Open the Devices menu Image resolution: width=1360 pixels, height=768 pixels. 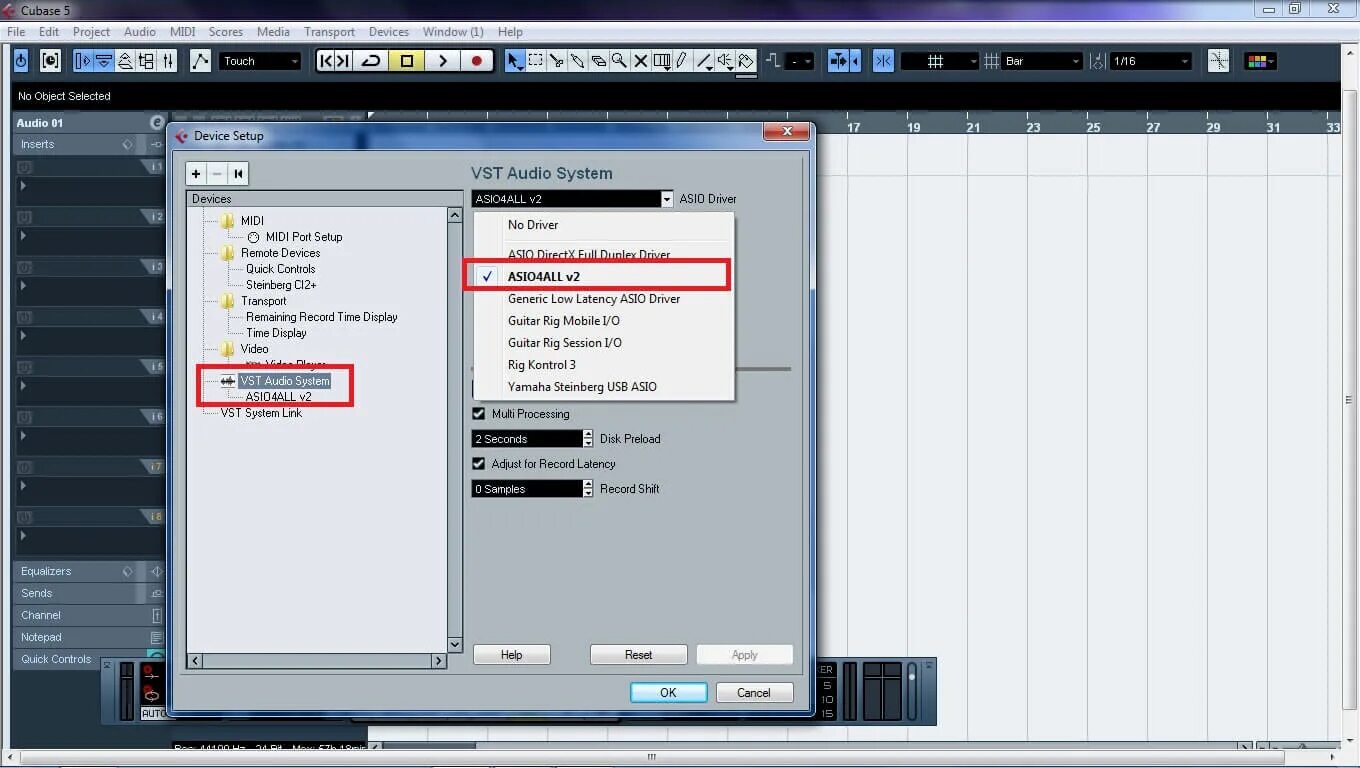pyautogui.click(x=389, y=32)
